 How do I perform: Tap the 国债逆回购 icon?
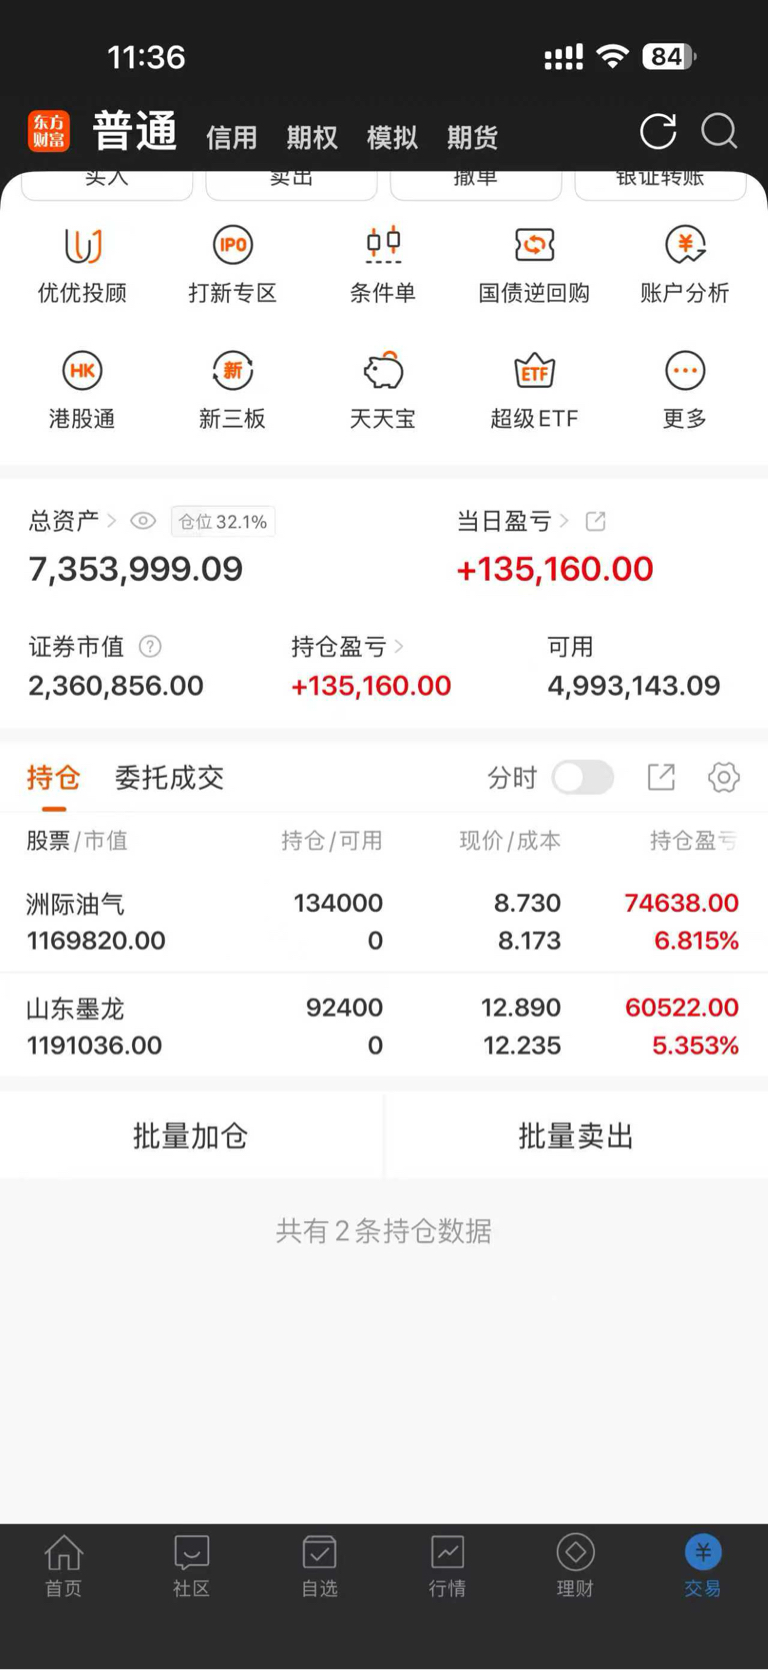tap(534, 246)
